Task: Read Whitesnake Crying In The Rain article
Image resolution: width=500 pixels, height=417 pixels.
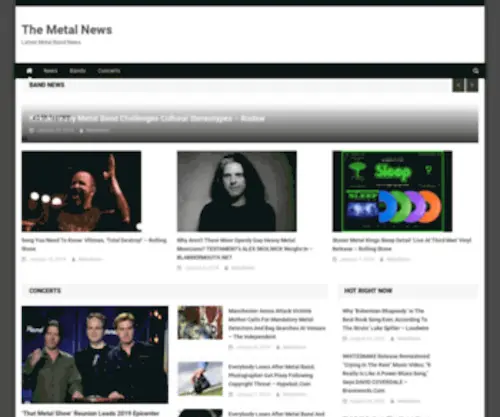Action: click(x=387, y=373)
